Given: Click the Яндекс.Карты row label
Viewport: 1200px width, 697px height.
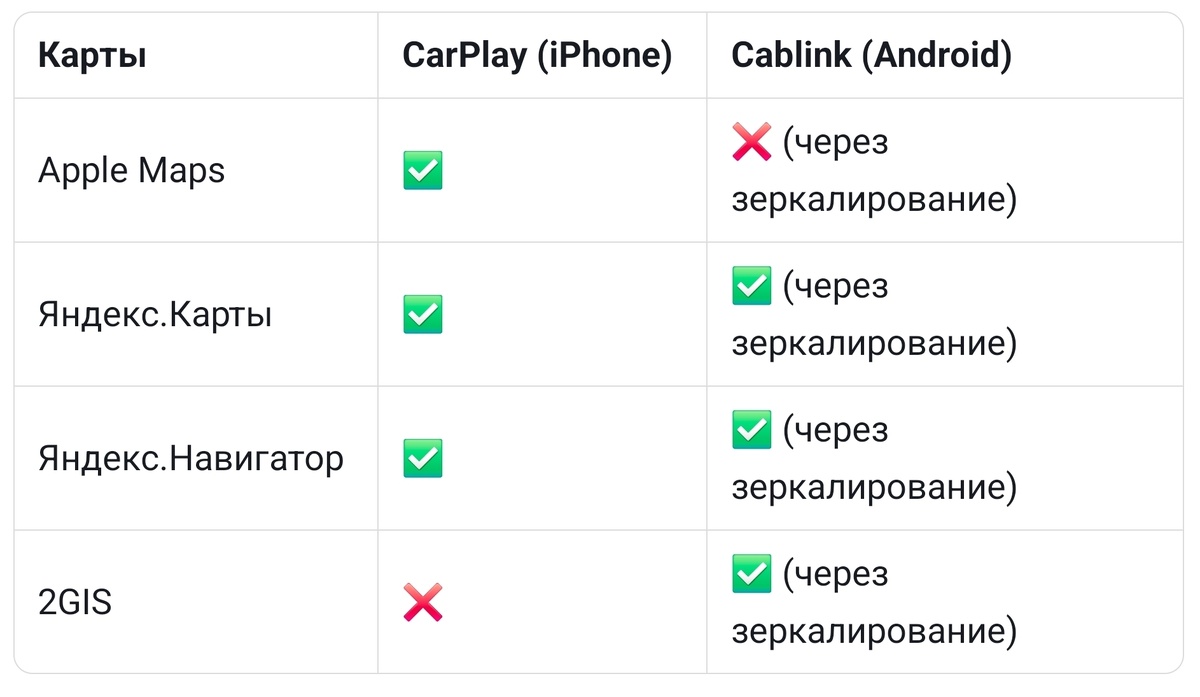Looking at the screenshot, I should 155,316.
